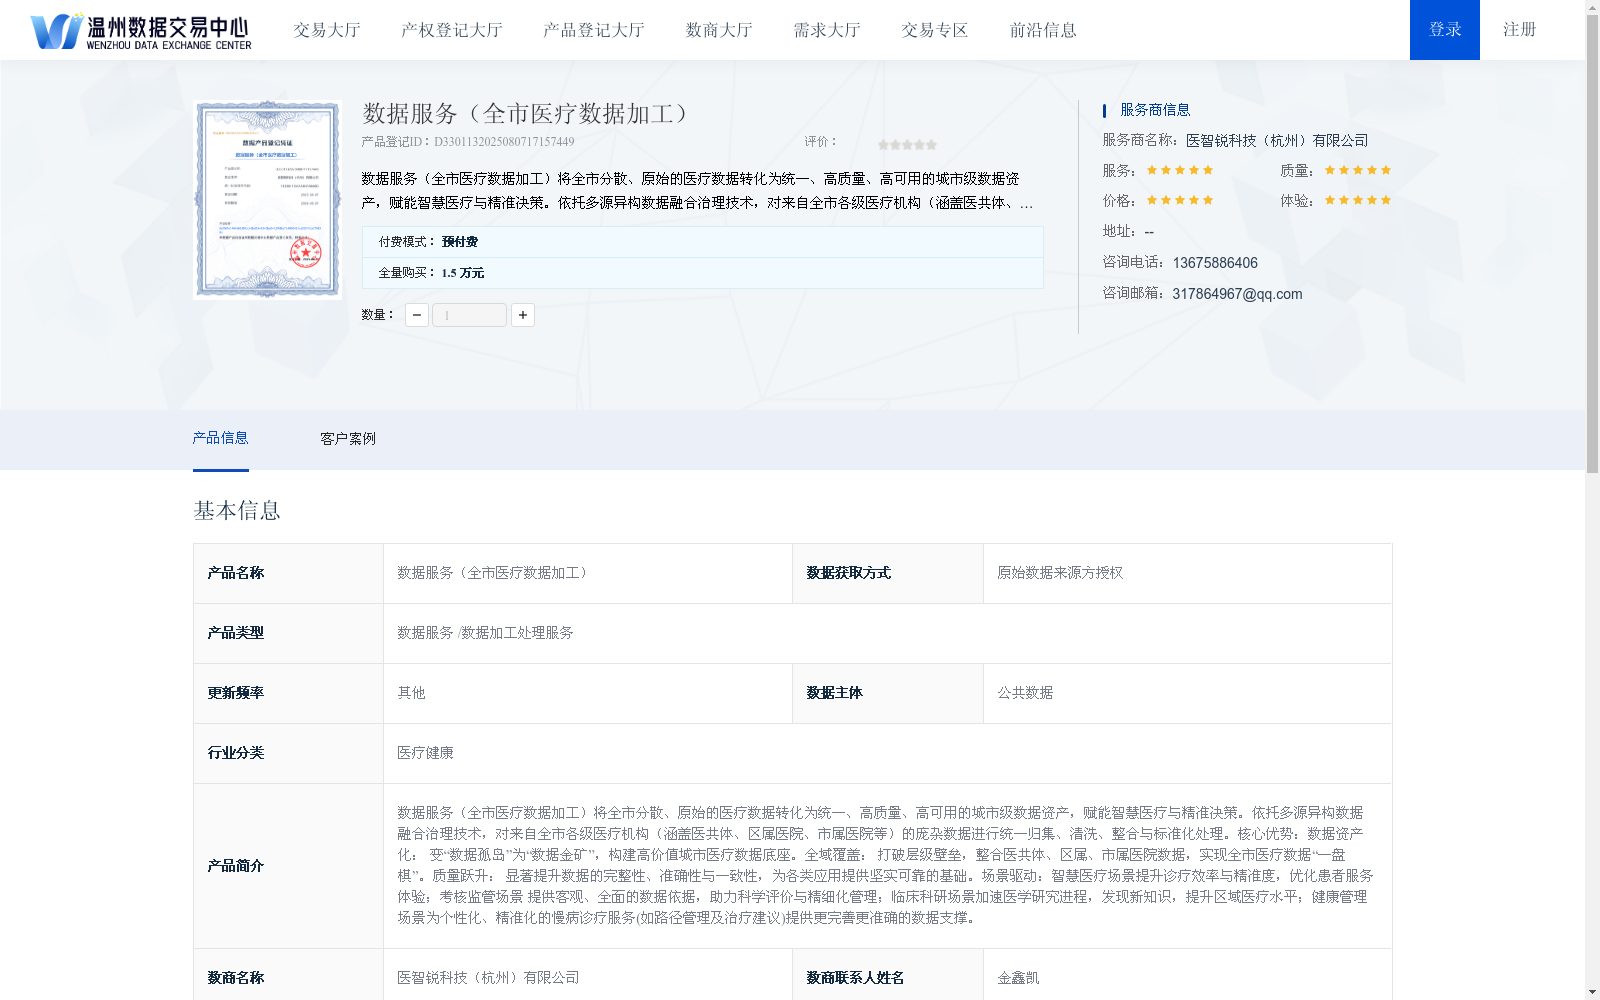Open the 前沿信息 navigation item

(1043, 30)
